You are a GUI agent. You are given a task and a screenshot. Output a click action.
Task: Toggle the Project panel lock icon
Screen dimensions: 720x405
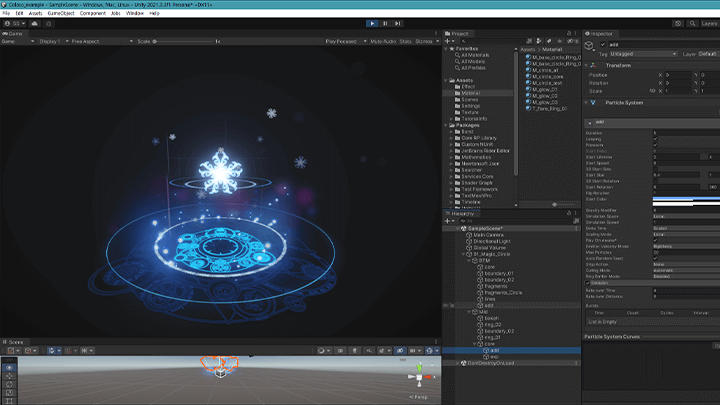point(569,34)
